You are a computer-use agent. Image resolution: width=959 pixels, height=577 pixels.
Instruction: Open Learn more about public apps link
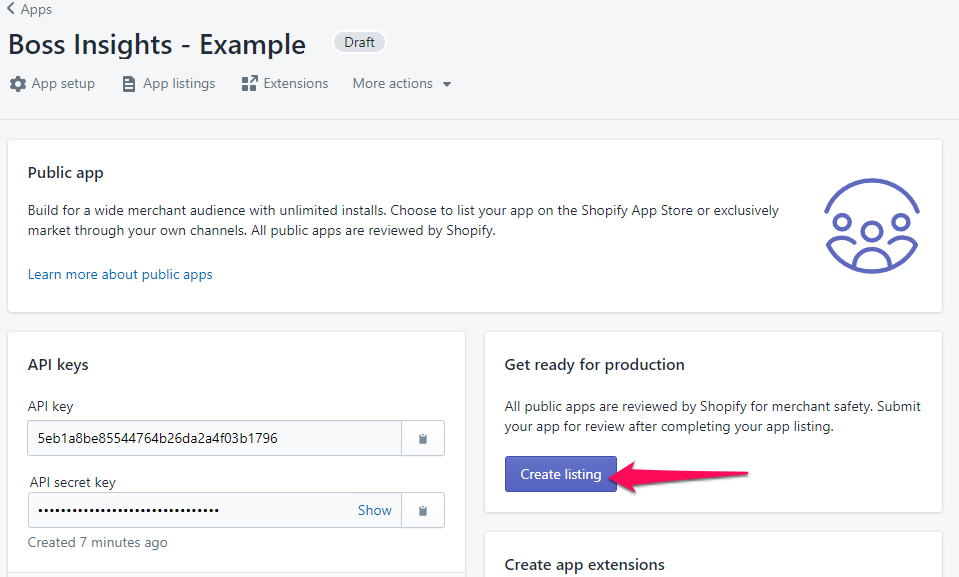120,274
